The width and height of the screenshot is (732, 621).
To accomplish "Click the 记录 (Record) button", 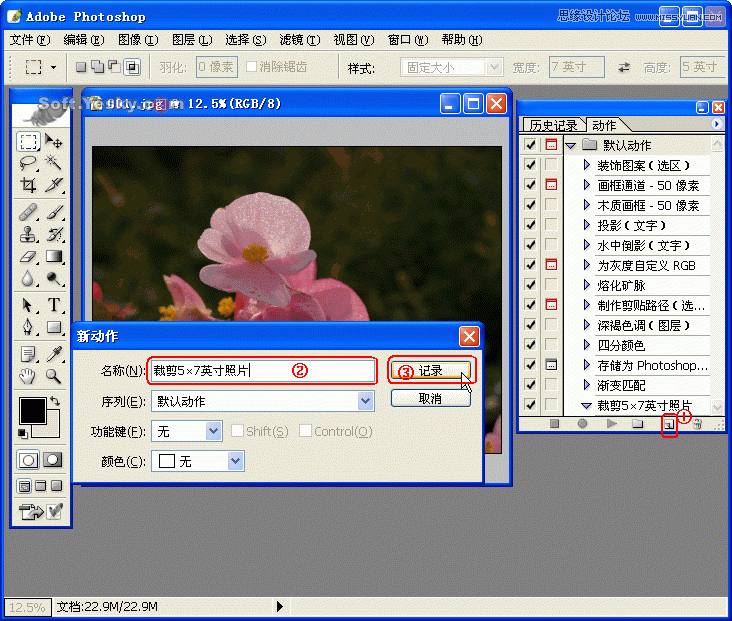I will click(x=430, y=370).
